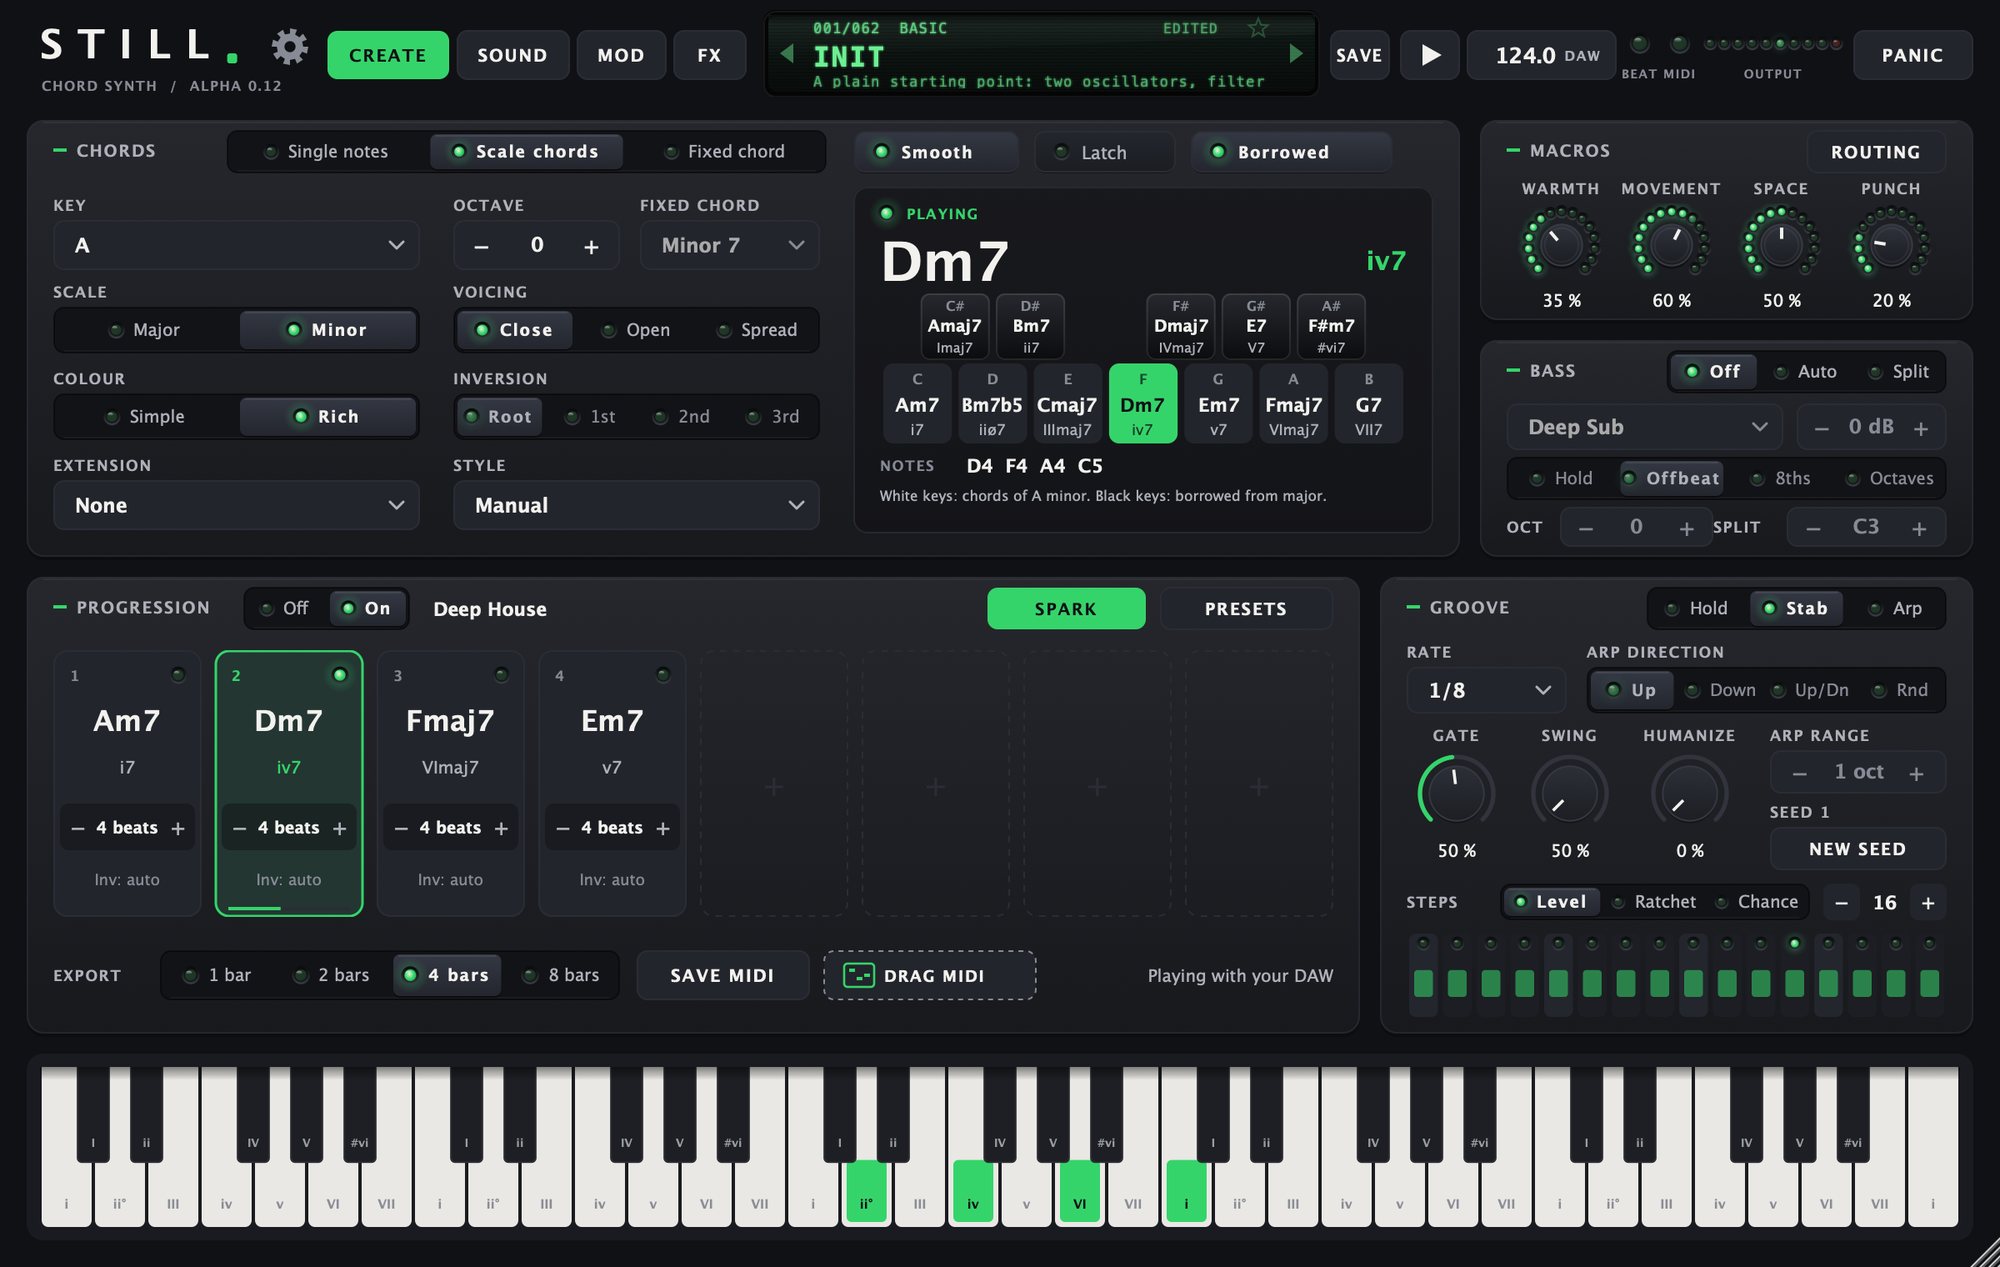
Task: Switch to the SOUND tab
Action: 512,55
